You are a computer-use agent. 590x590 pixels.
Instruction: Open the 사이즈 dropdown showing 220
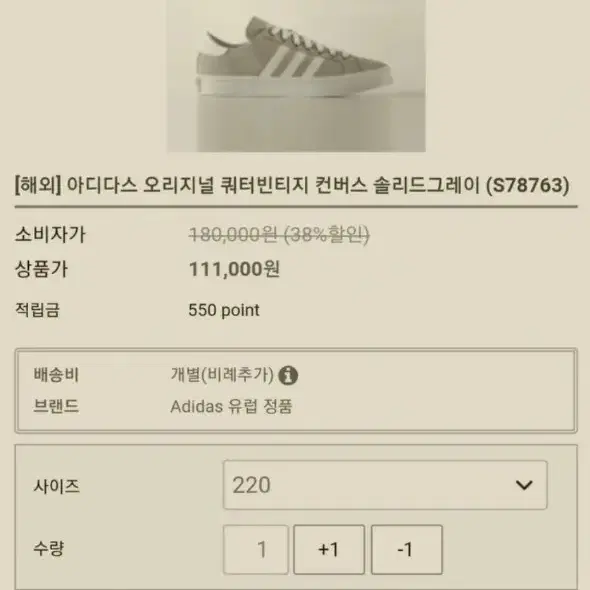[385, 485]
